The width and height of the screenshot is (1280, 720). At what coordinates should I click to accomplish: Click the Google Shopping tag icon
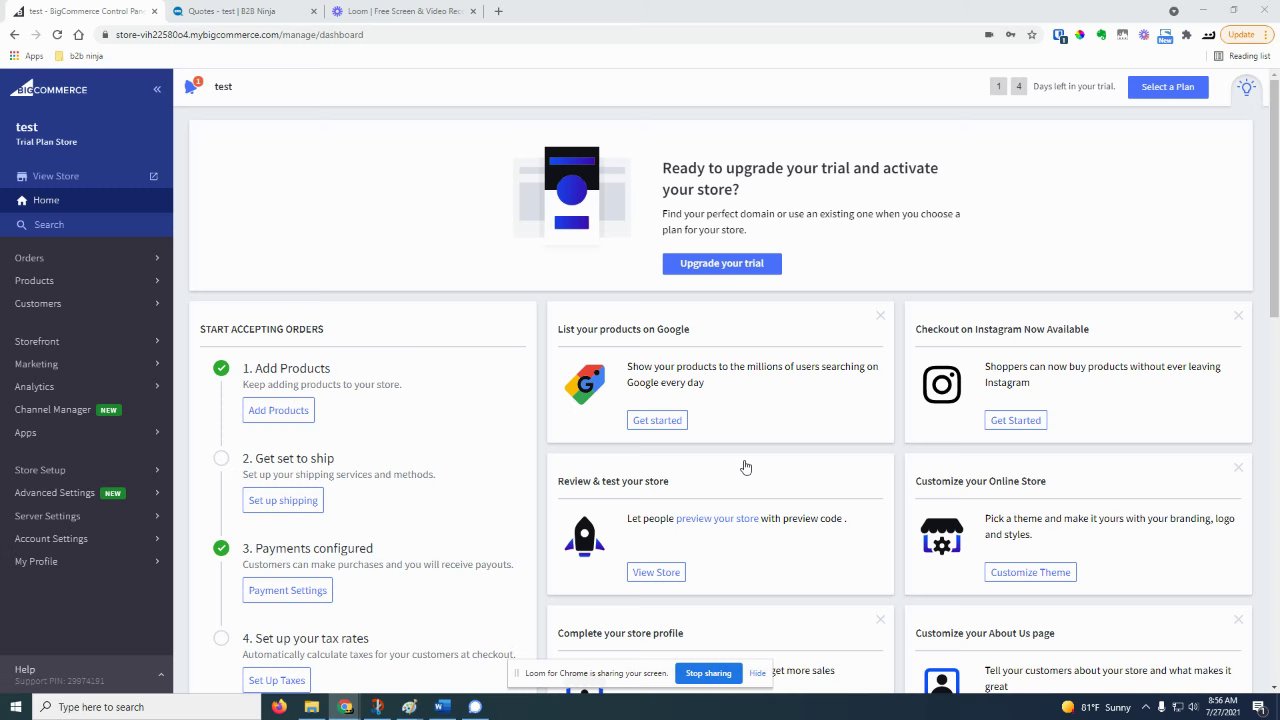coord(584,384)
